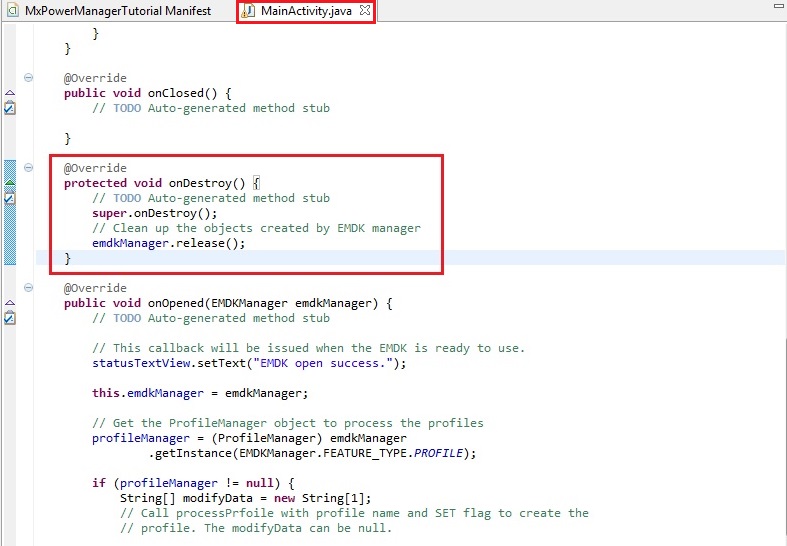The width and height of the screenshot is (787, 546).
Task: Click the green override marker beside onDestroy()
Action: coord(9,183)
